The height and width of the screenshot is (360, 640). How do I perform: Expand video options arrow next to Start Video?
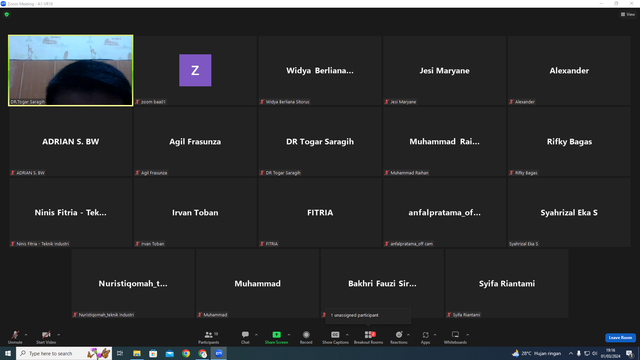click(x=58, y=335)
